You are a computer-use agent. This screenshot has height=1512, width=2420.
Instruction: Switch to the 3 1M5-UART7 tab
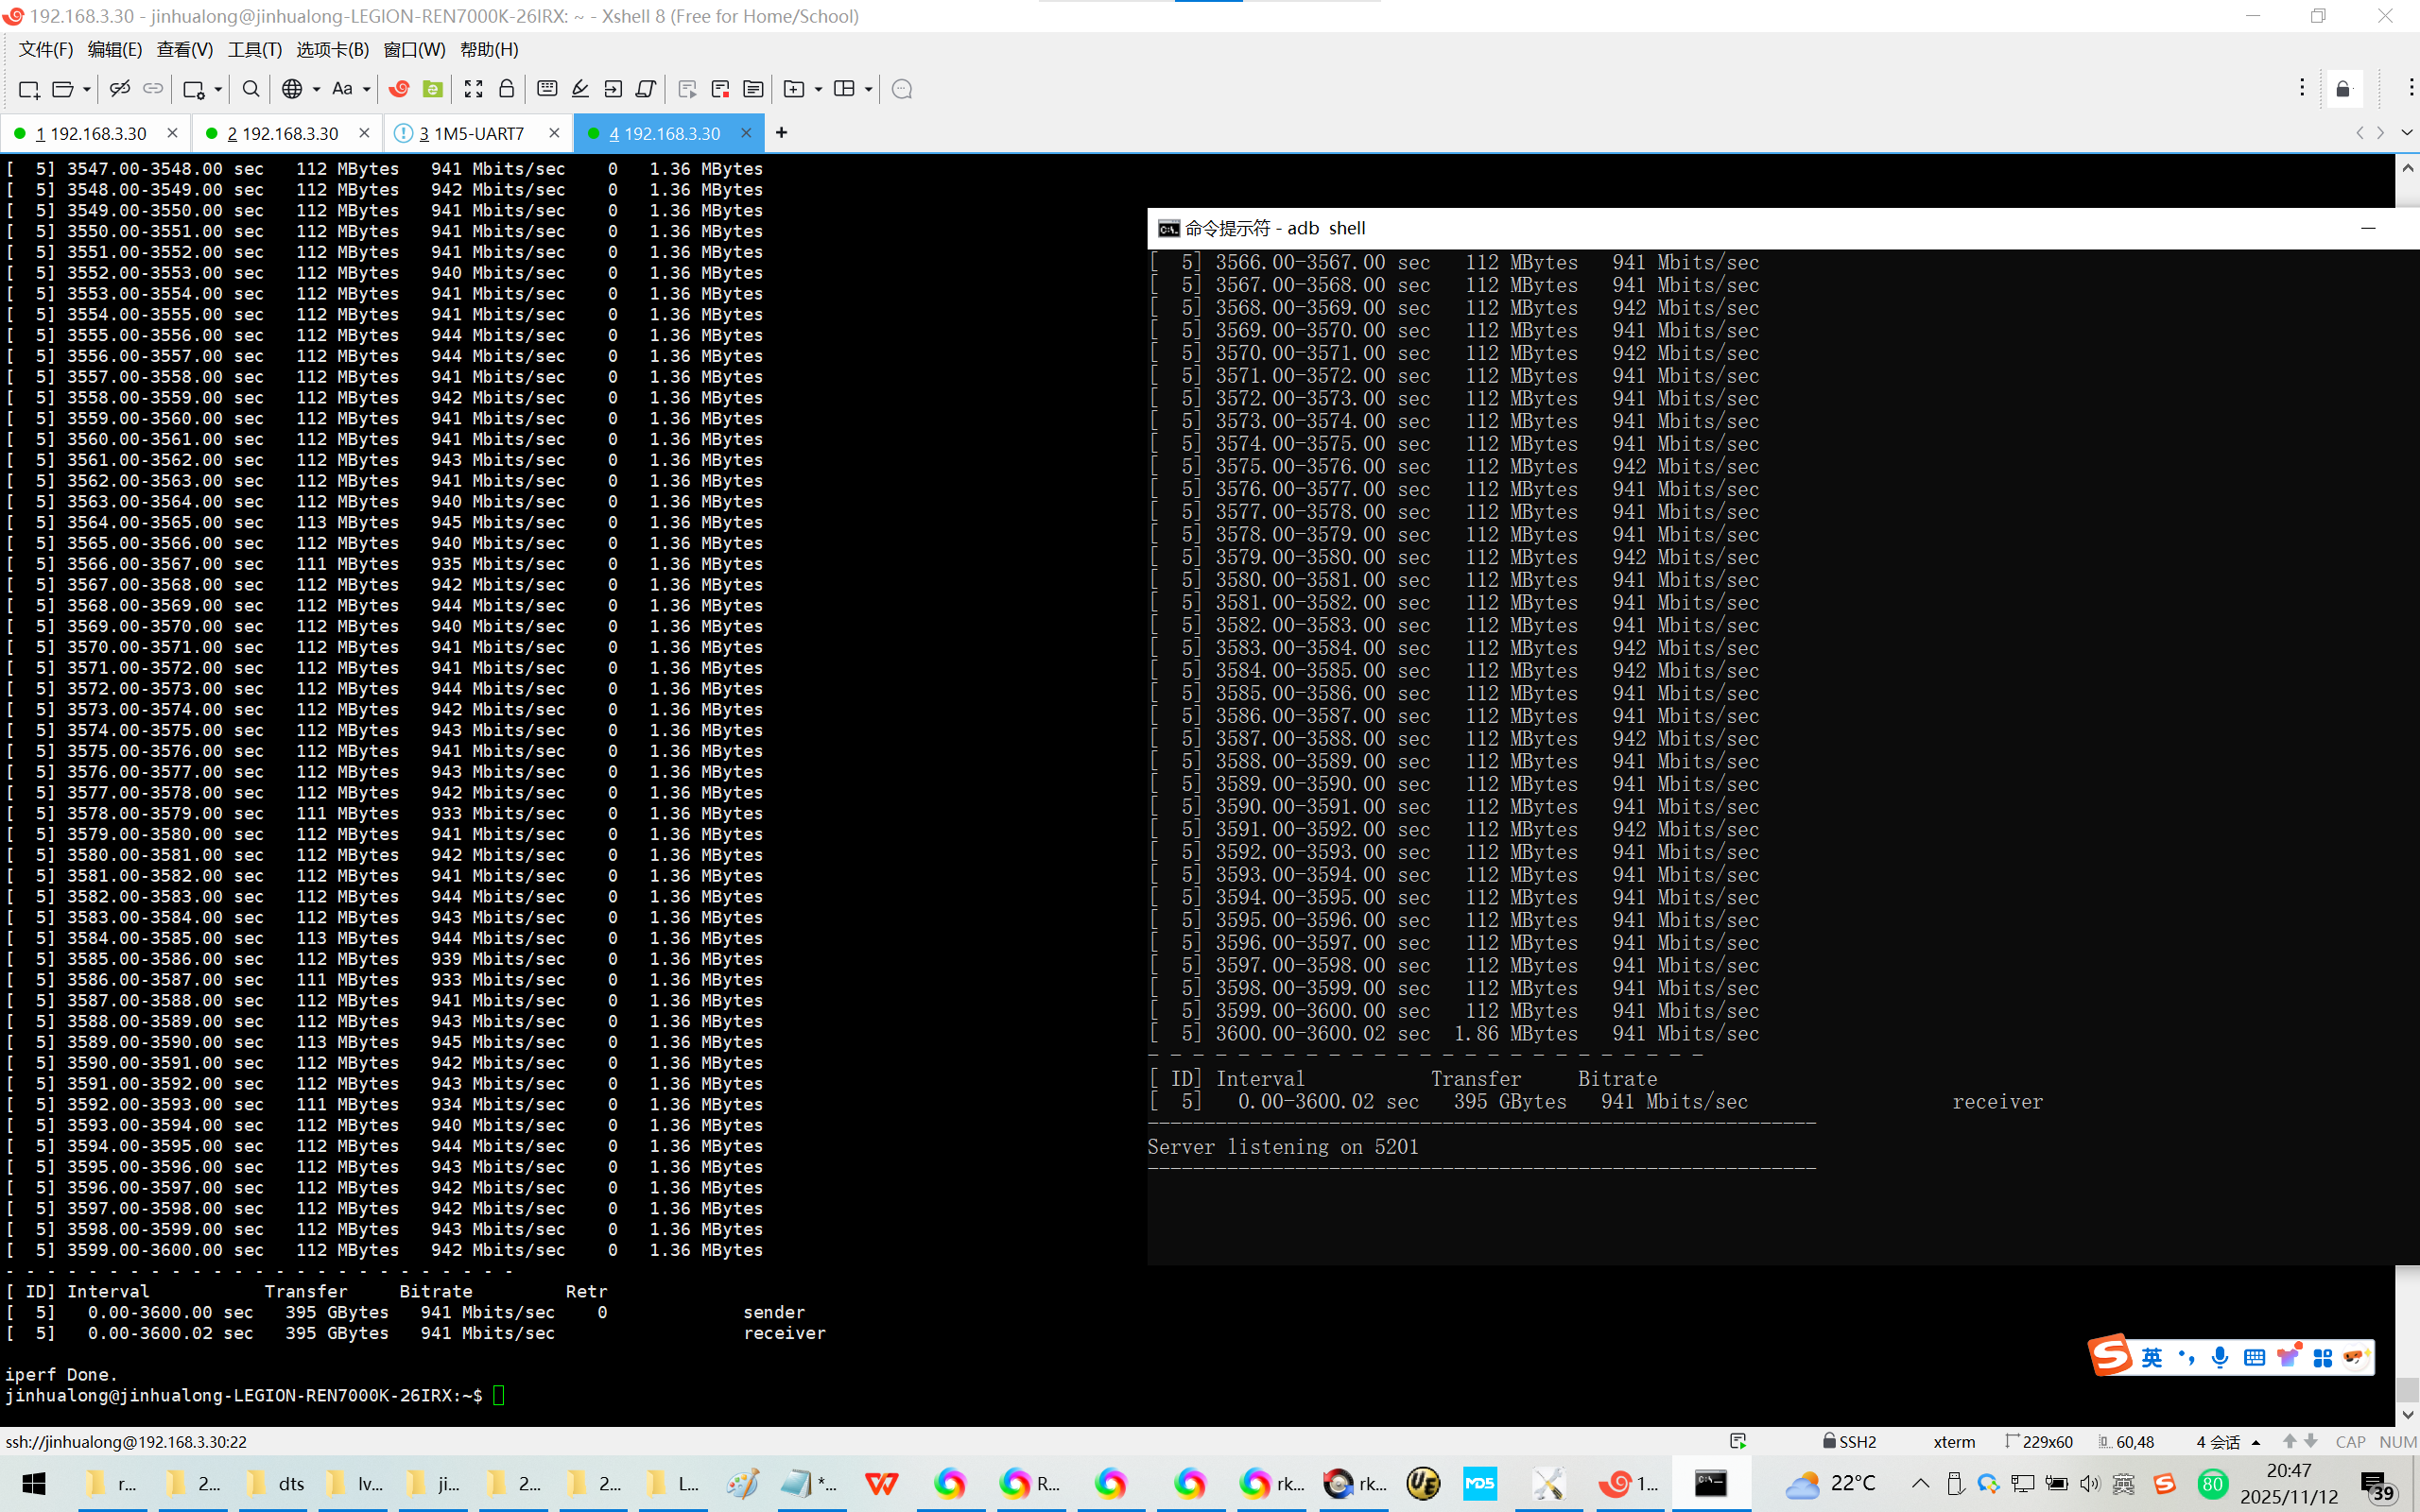471,133
